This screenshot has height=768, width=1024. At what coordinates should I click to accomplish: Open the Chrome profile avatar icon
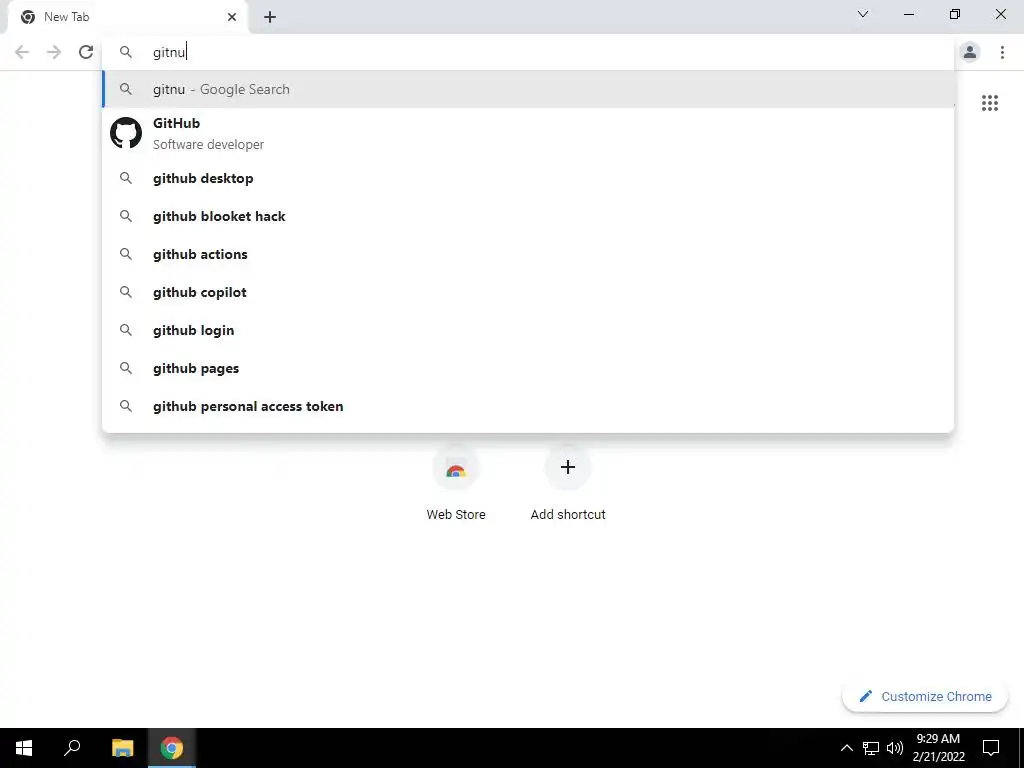(969, 52)
